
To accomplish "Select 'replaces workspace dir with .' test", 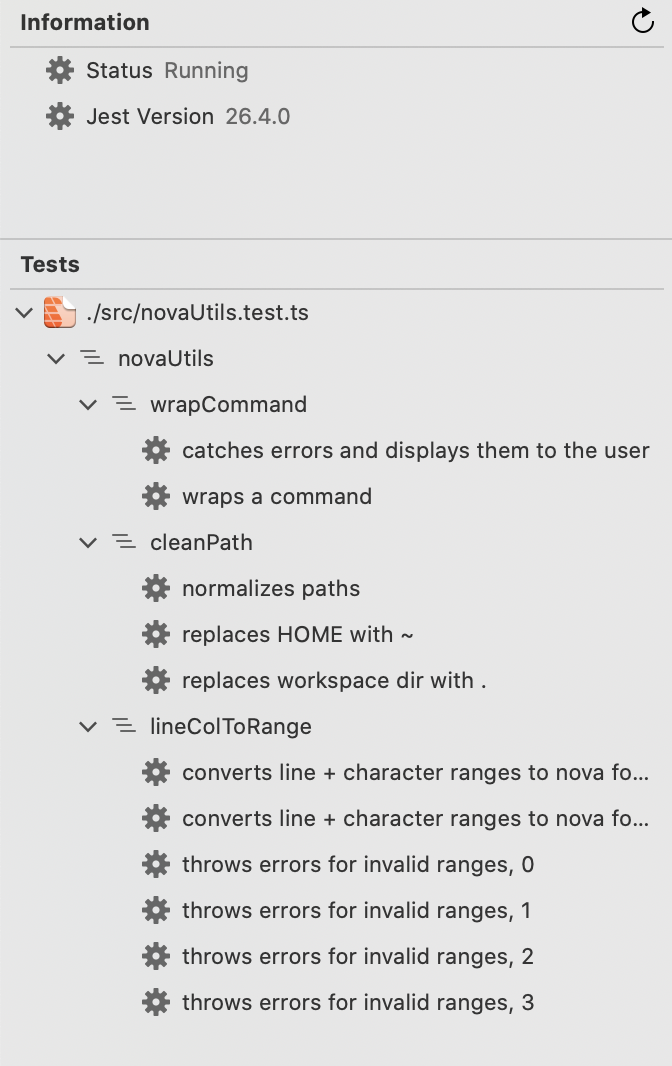I will pyautogui.click(x=334, y=681).
